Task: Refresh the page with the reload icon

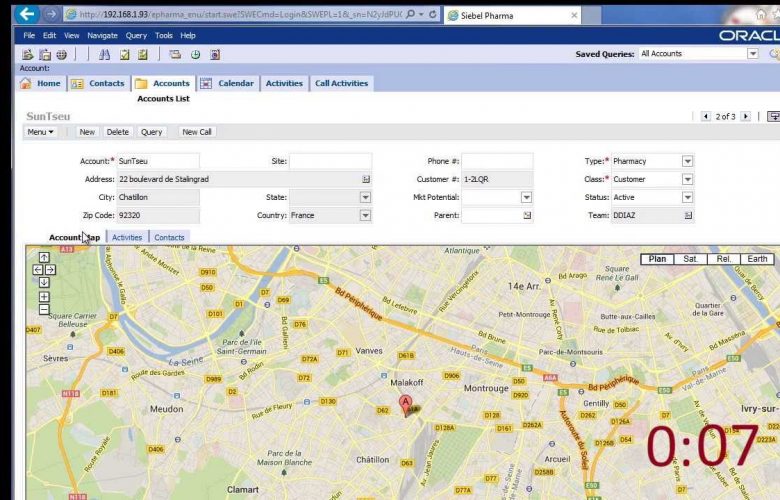Action: coord(433,14)
